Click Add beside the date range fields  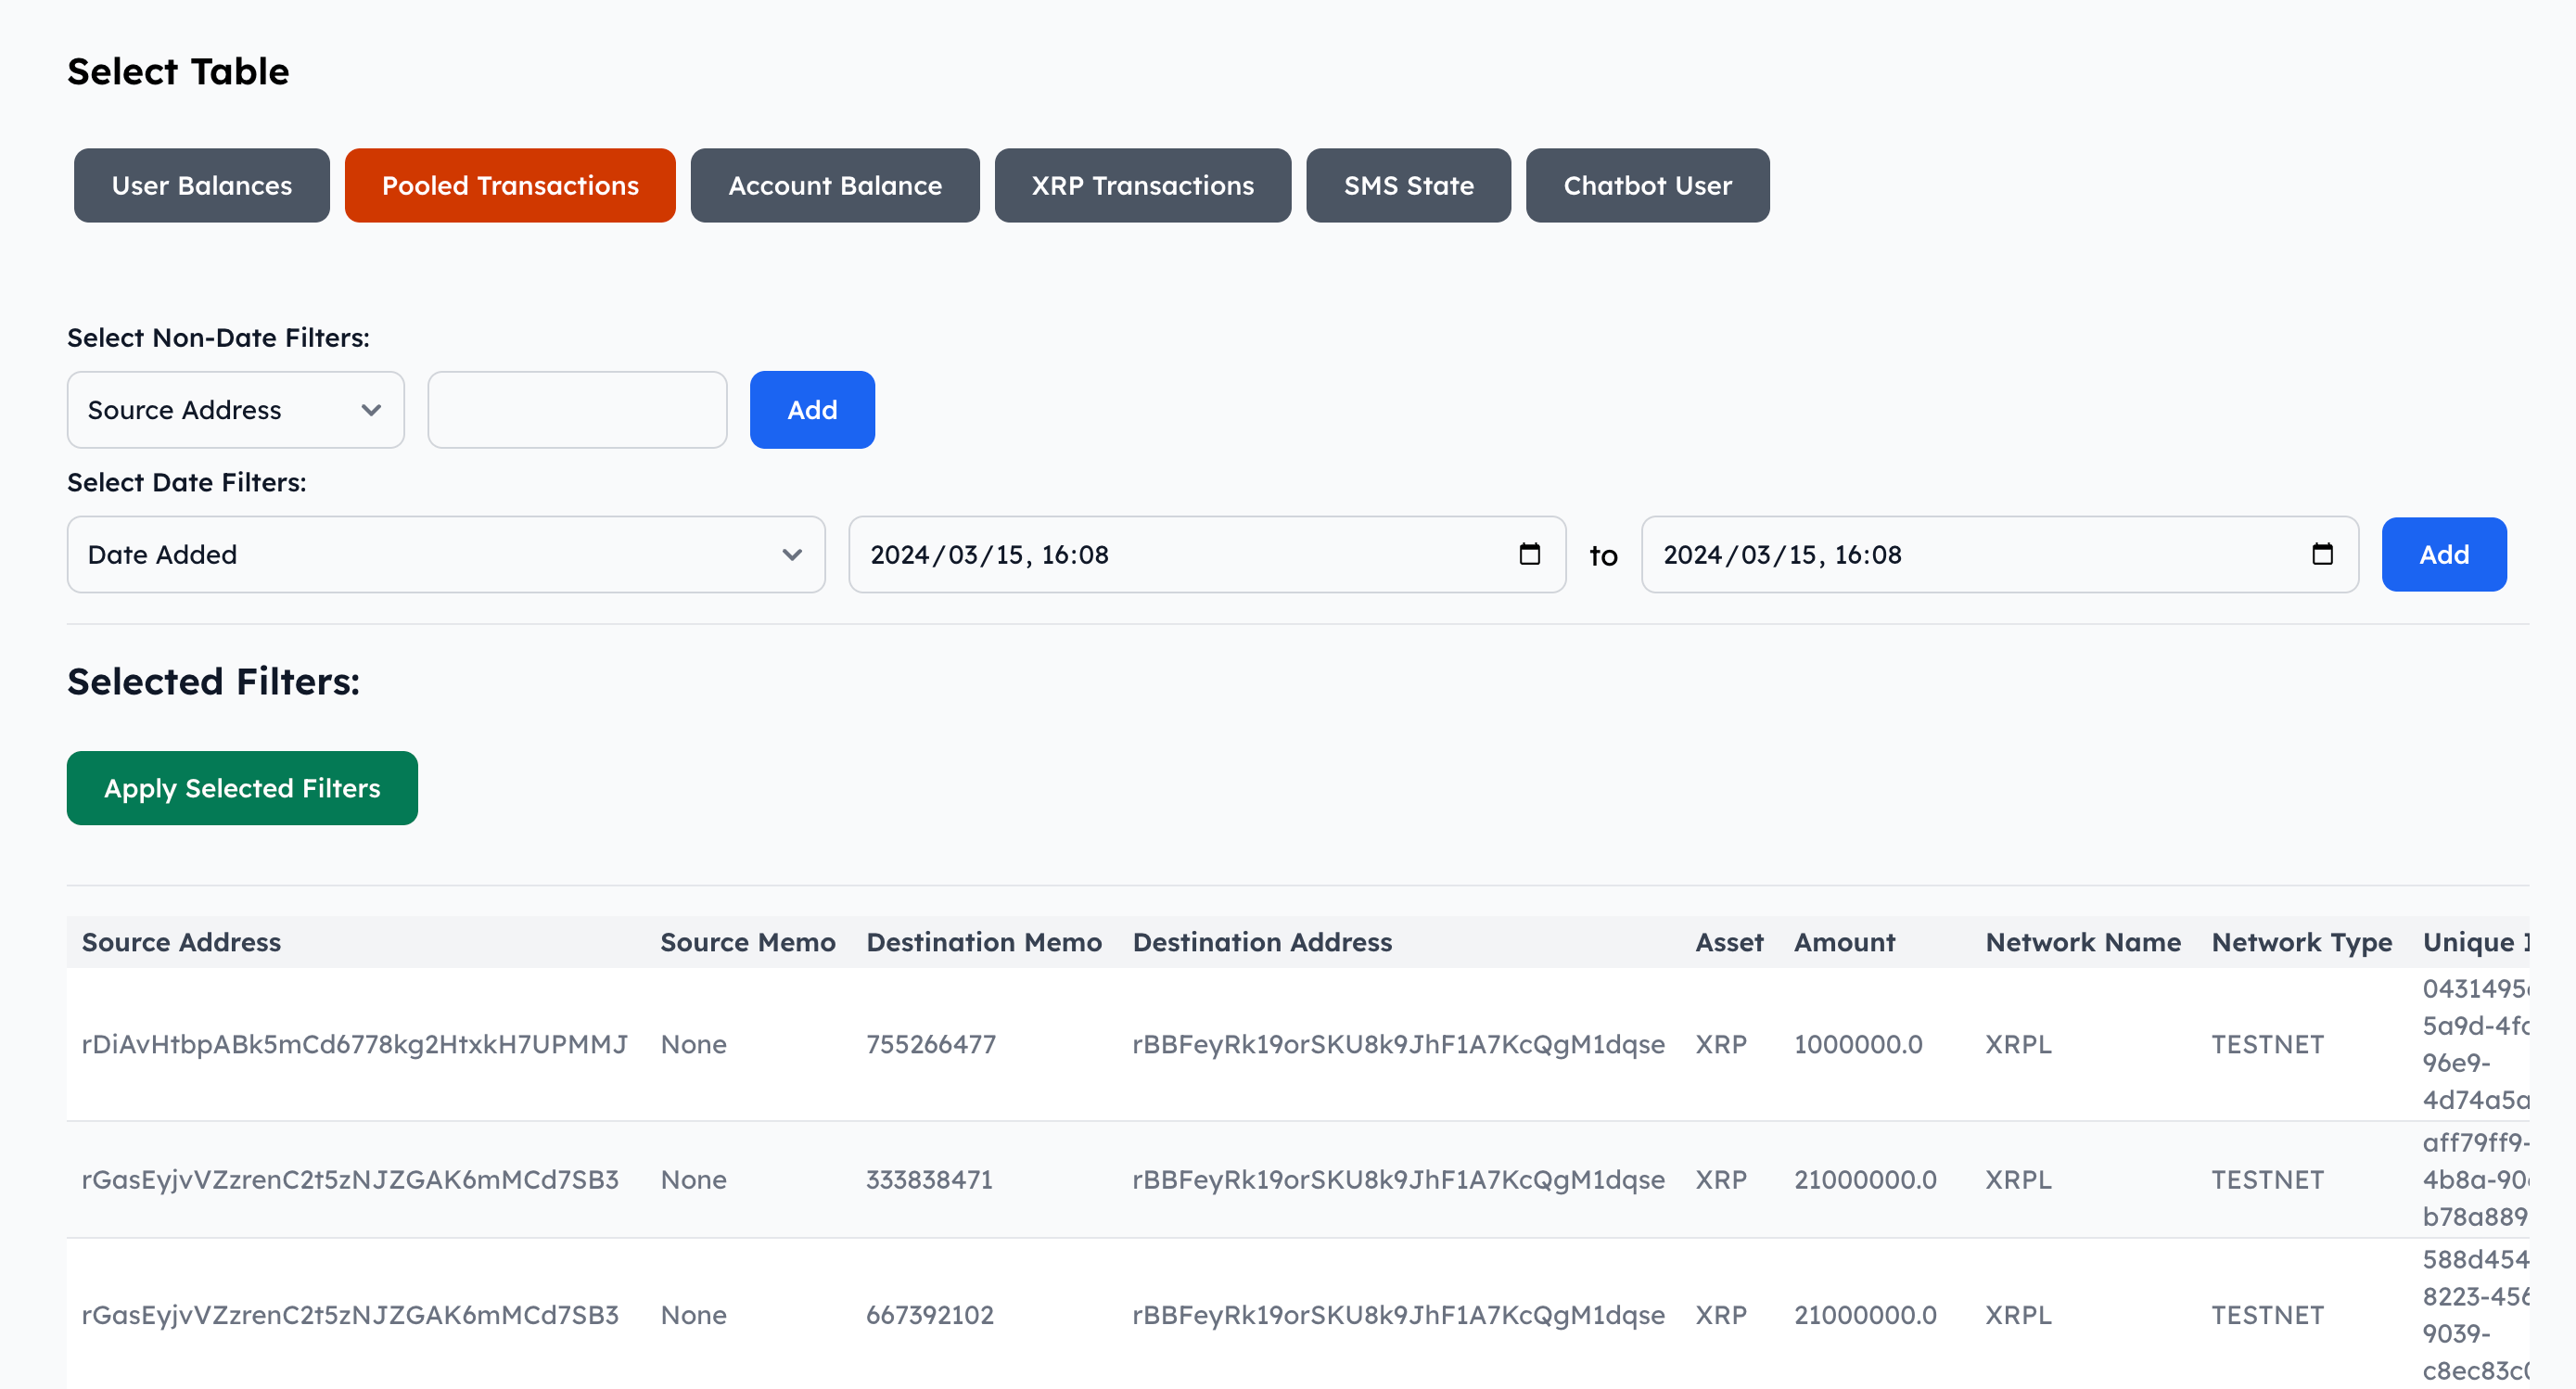(x=2443, y=554)
